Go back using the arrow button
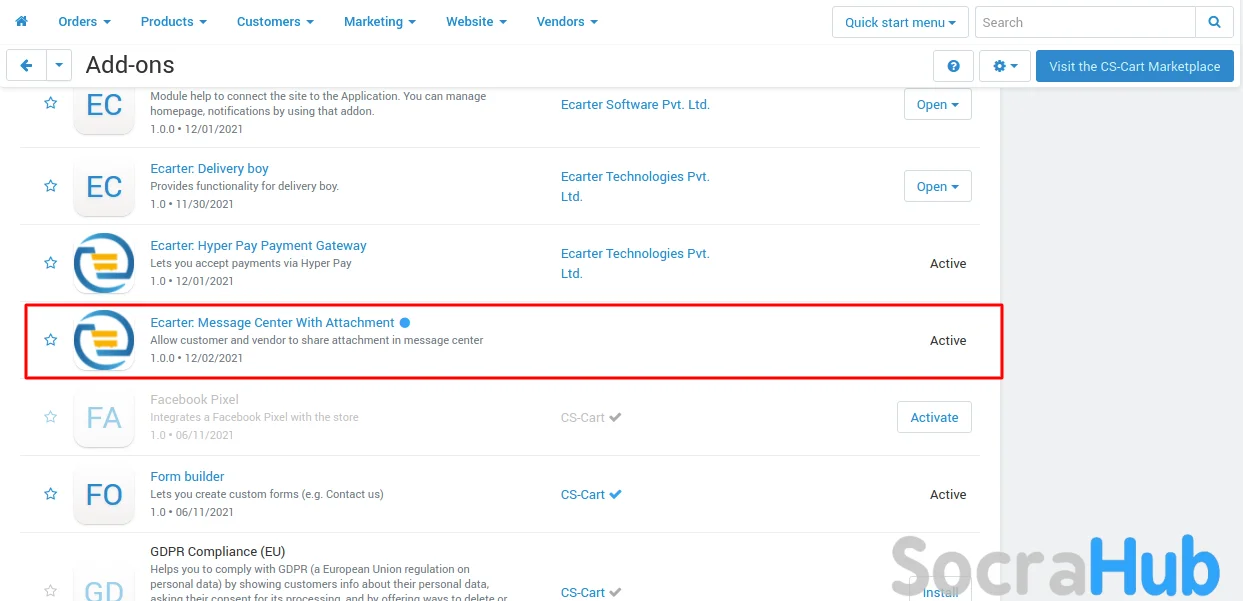The width and height of the screenshot is (1243, 601). (x=26, y=66)
